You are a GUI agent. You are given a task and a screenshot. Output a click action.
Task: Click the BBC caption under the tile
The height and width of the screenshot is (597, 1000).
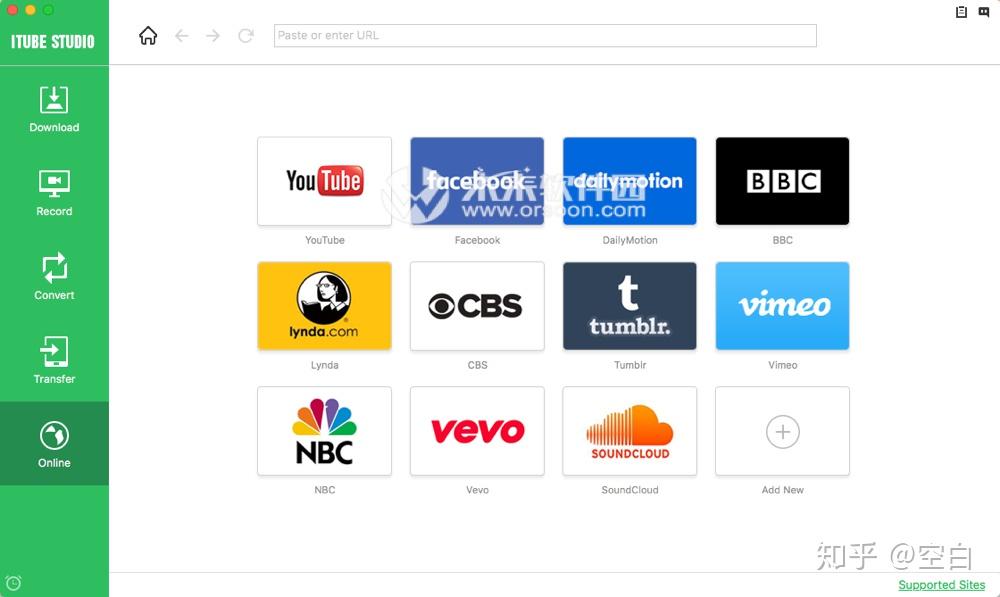click(x=783, y=240)
